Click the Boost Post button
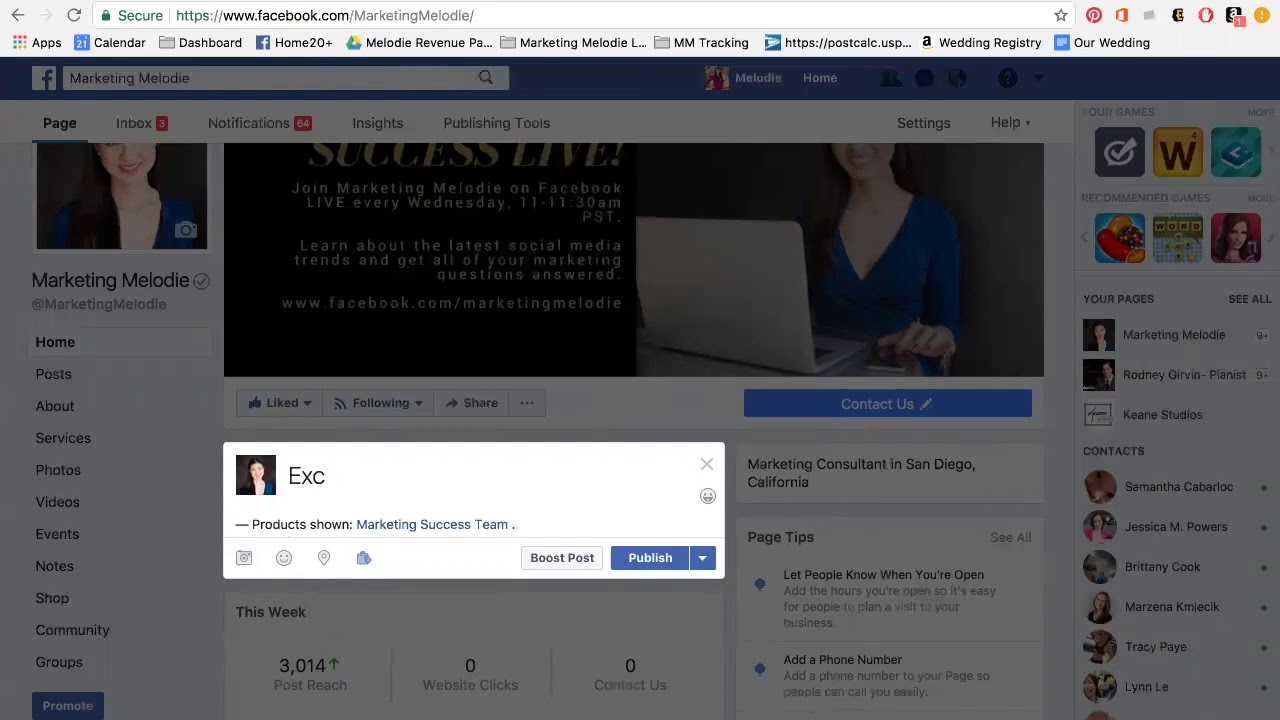Viewport: 1280px width, 720px height. click(562, 558)
